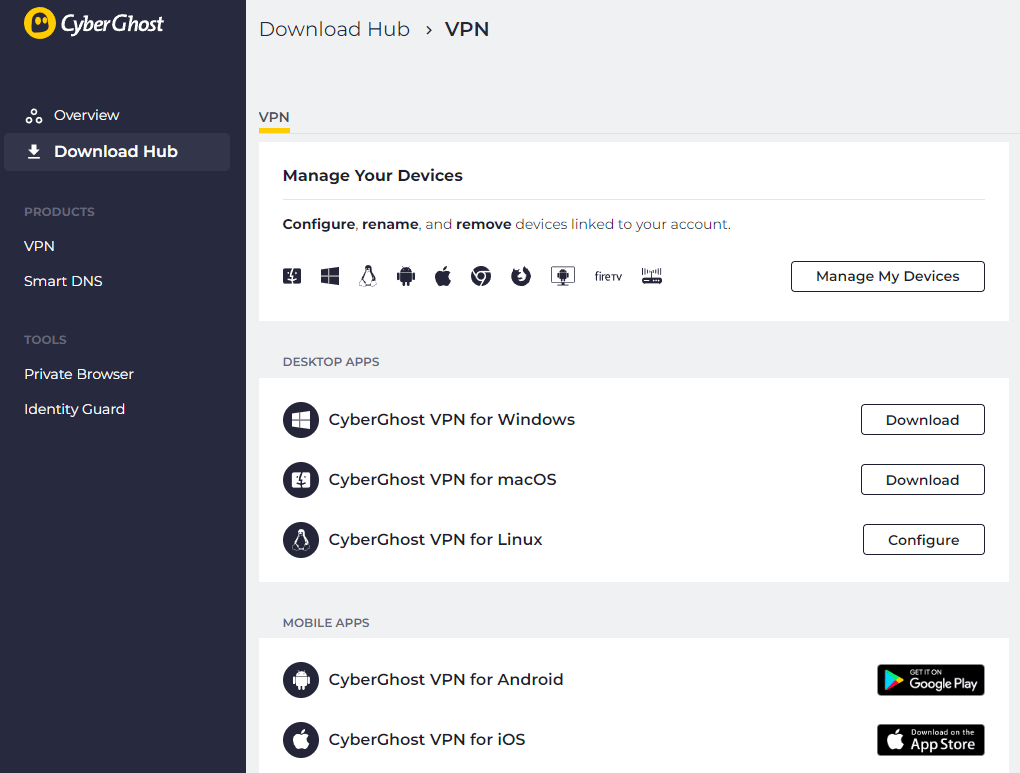Click Download Hub in the breadcrumb

(x=334, y=29)
